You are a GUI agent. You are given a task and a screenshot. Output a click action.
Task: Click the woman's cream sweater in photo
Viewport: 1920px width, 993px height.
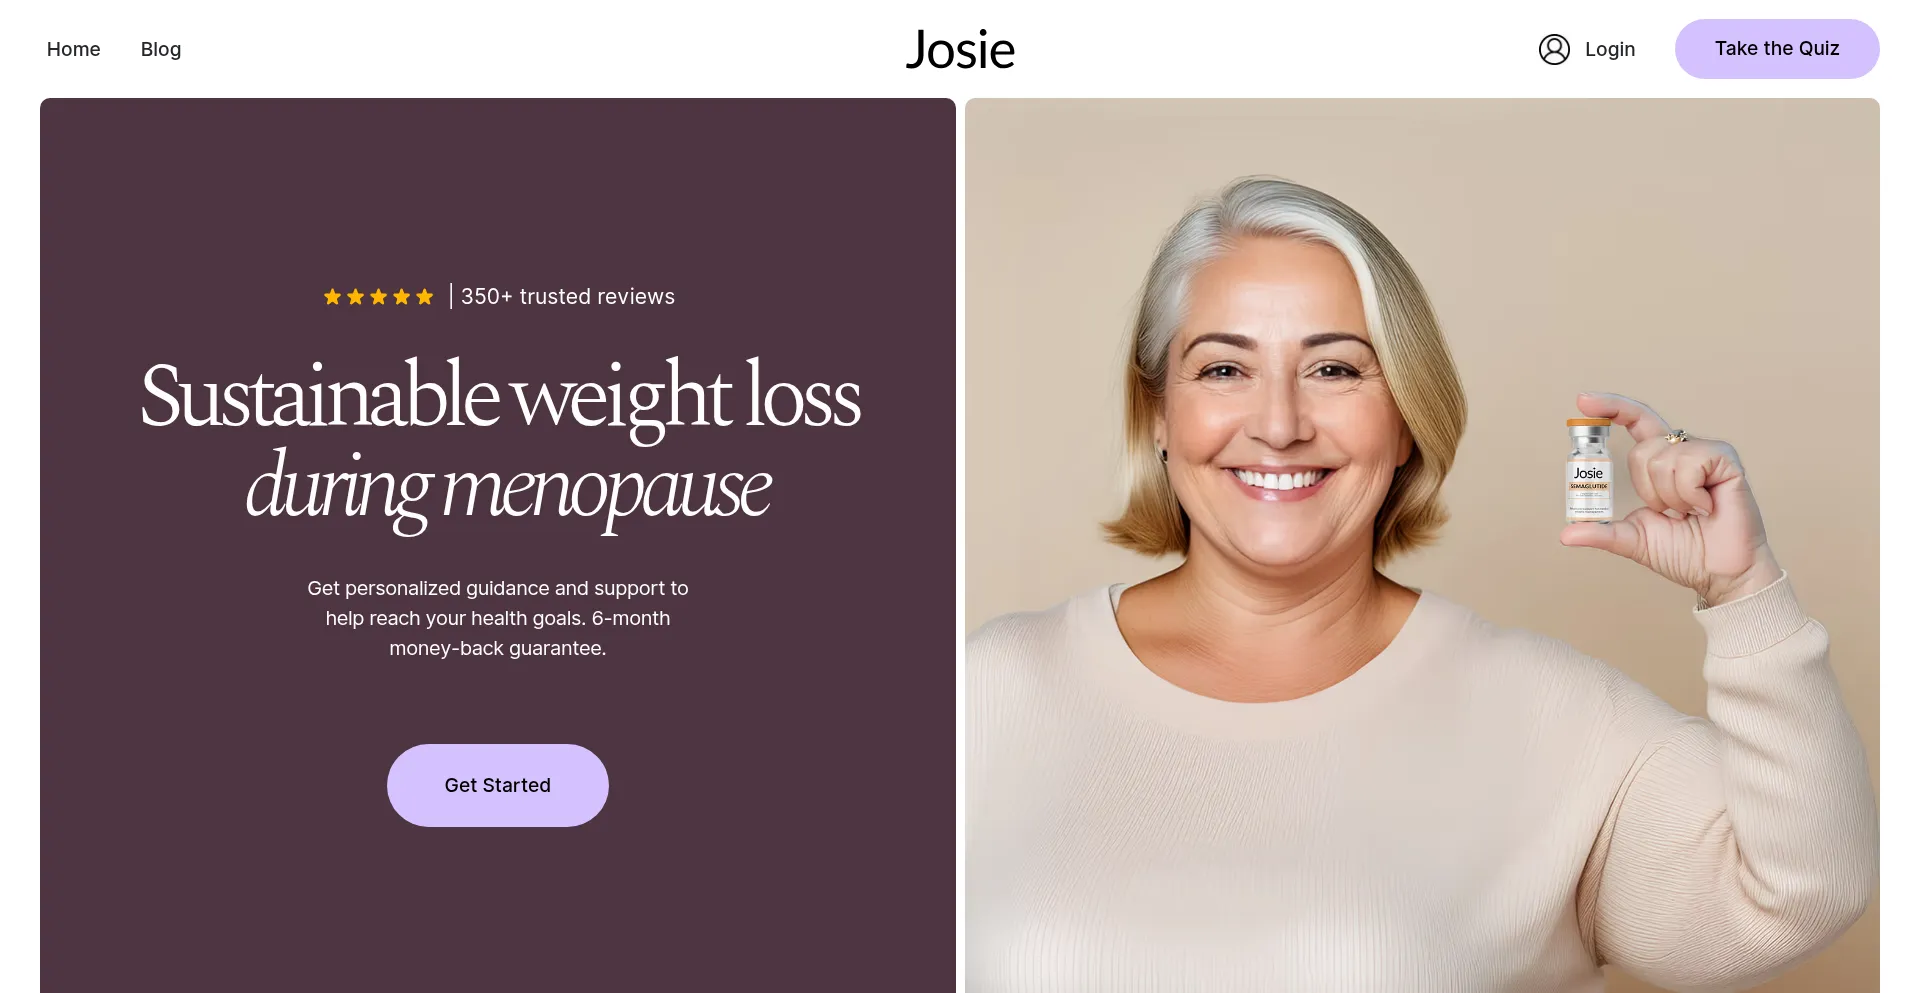[x=1400, y=800]
